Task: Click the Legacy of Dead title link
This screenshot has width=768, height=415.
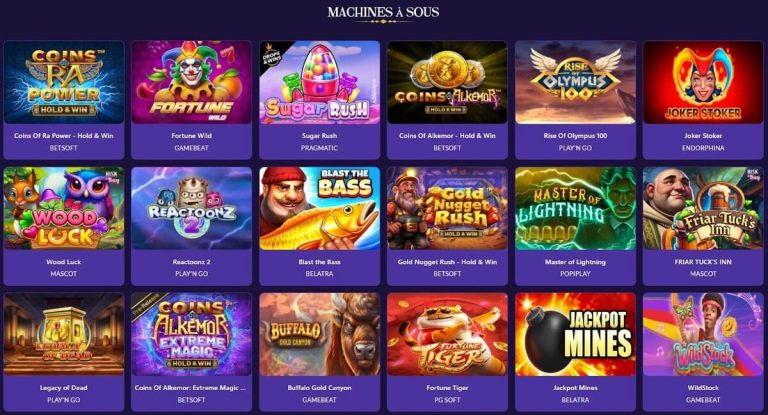Action: pos(64,388)
